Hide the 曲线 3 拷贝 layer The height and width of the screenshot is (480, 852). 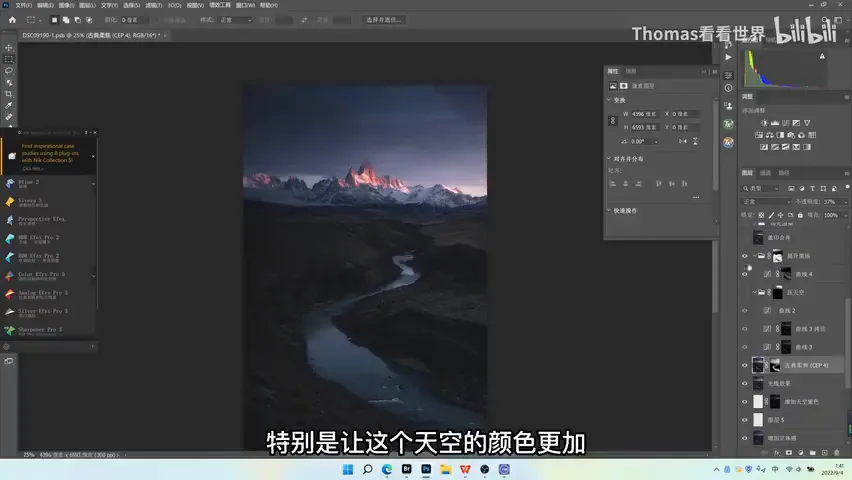(x=745, y=329)
